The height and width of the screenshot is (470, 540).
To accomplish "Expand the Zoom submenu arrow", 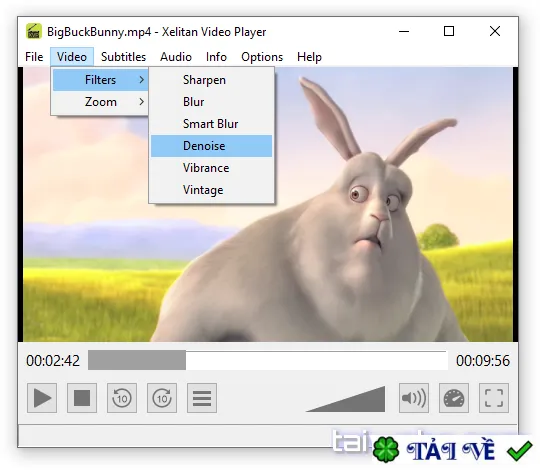I will click(141, 102).
